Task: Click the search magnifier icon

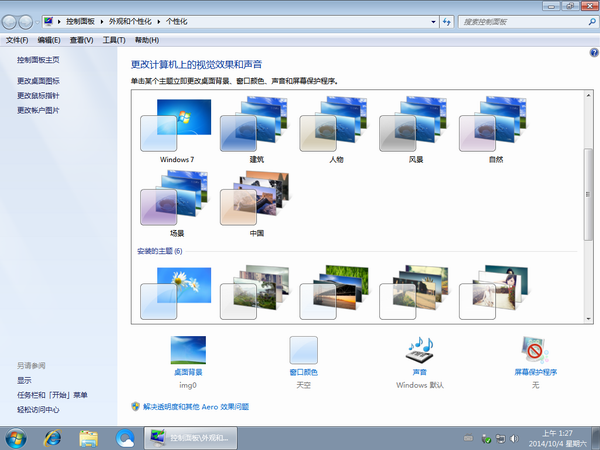Action: [x=592, y=22]
